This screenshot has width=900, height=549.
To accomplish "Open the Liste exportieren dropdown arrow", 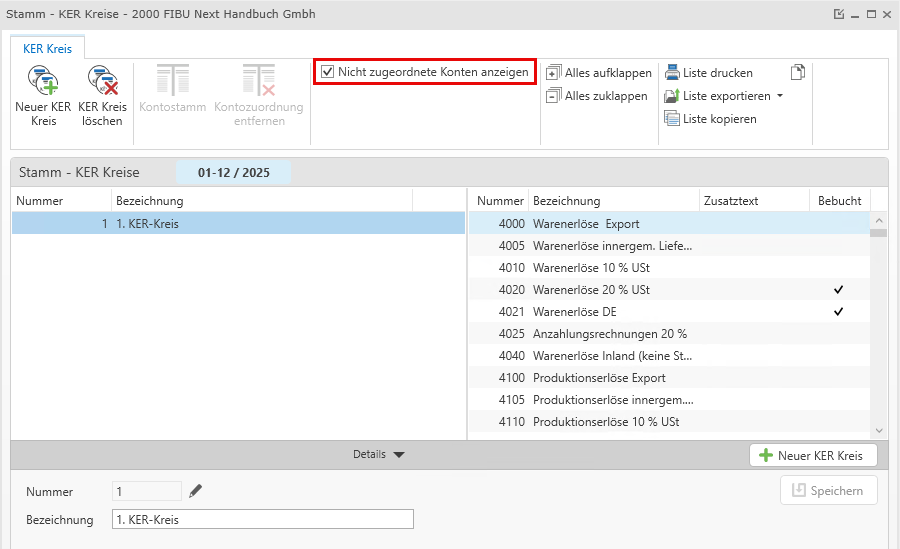I will pos(779,96).
